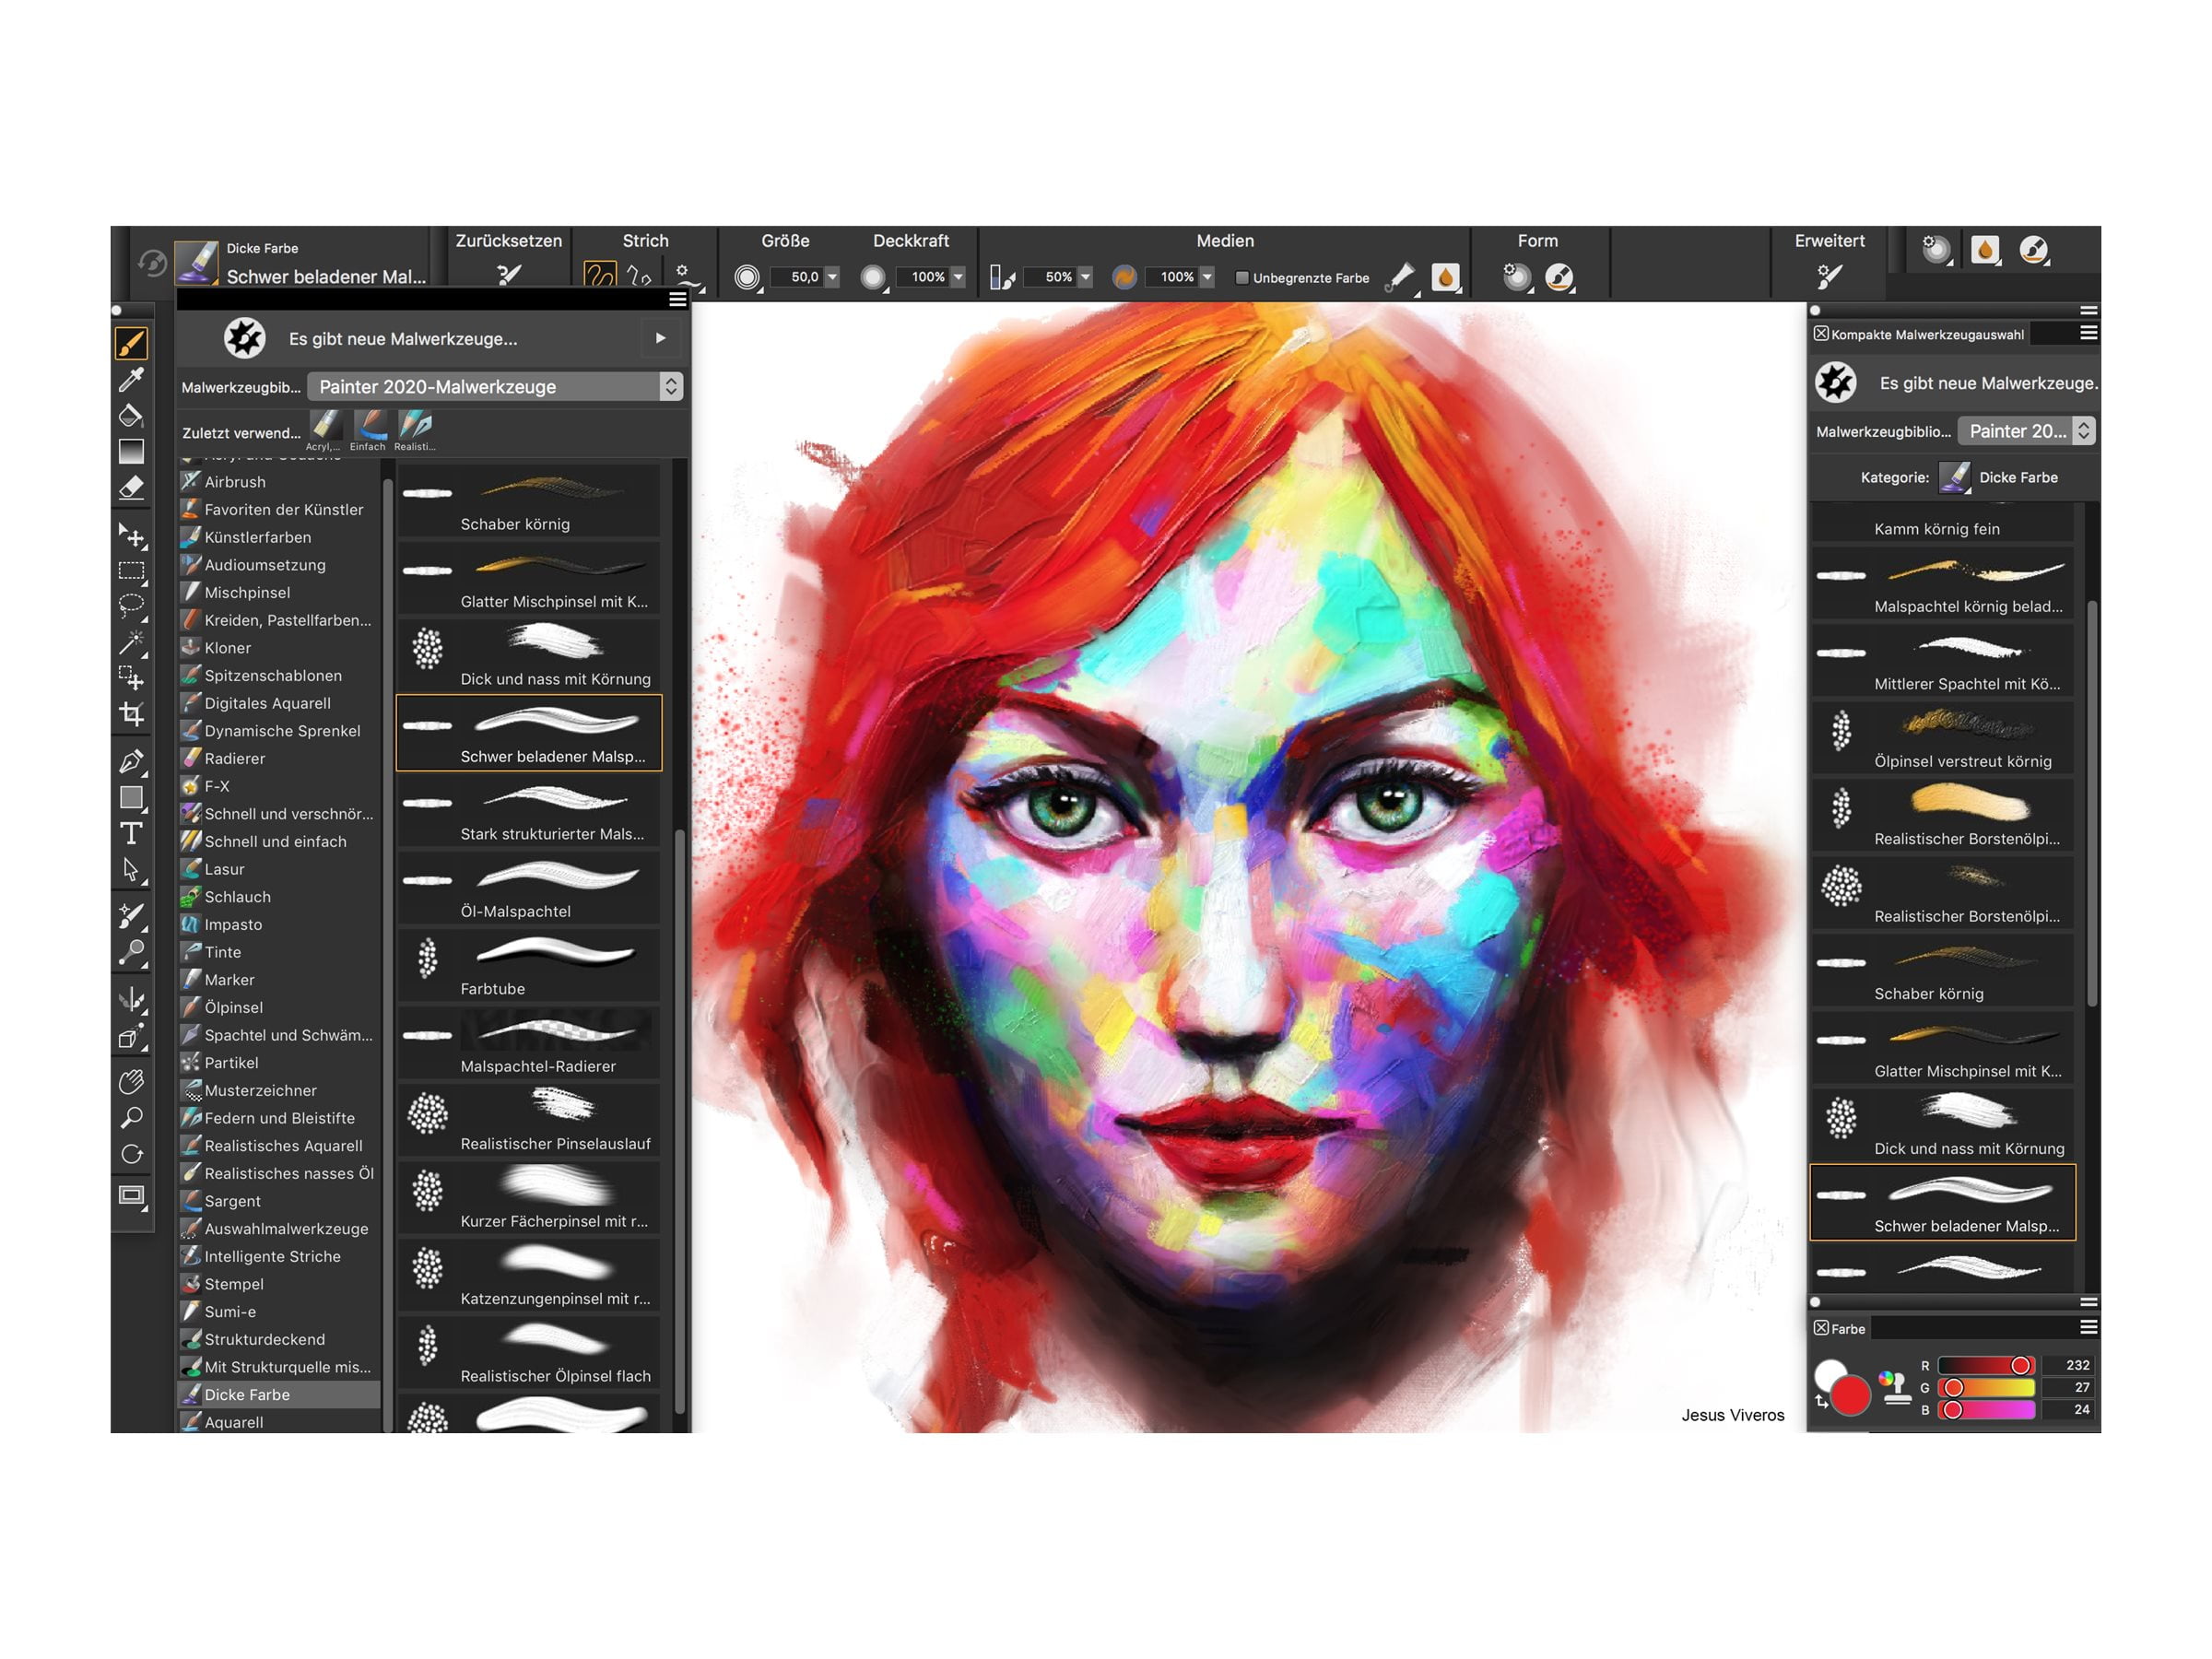Select the Lasso tool
Screen dimensions: 2212x1659
click(132, 606)
